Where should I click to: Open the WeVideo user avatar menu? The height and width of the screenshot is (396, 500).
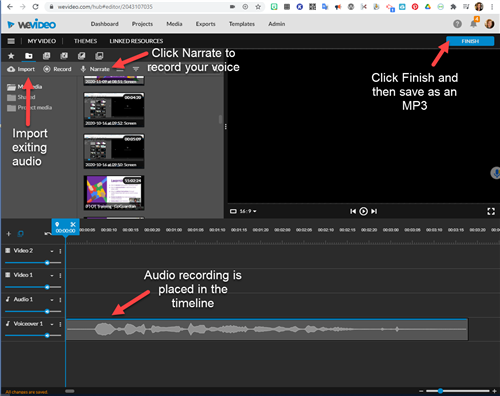pyautogui.click(x=489, y=24)
